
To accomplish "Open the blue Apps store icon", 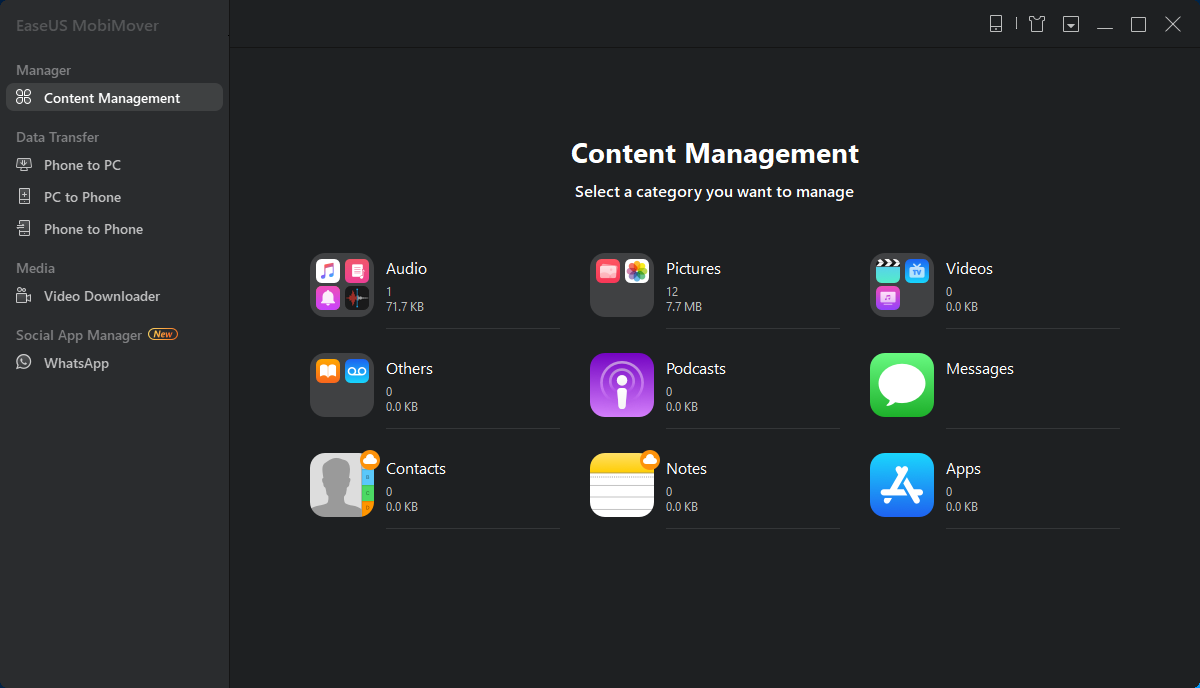I will tap(902, 485).
